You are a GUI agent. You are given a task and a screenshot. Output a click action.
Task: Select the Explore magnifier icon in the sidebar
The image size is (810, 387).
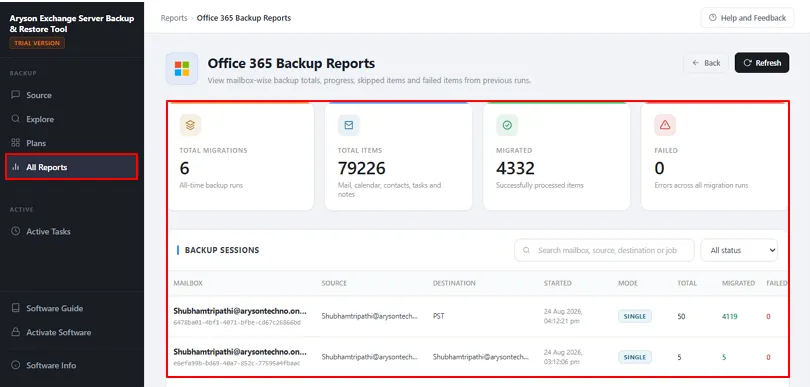click(15, 119)
